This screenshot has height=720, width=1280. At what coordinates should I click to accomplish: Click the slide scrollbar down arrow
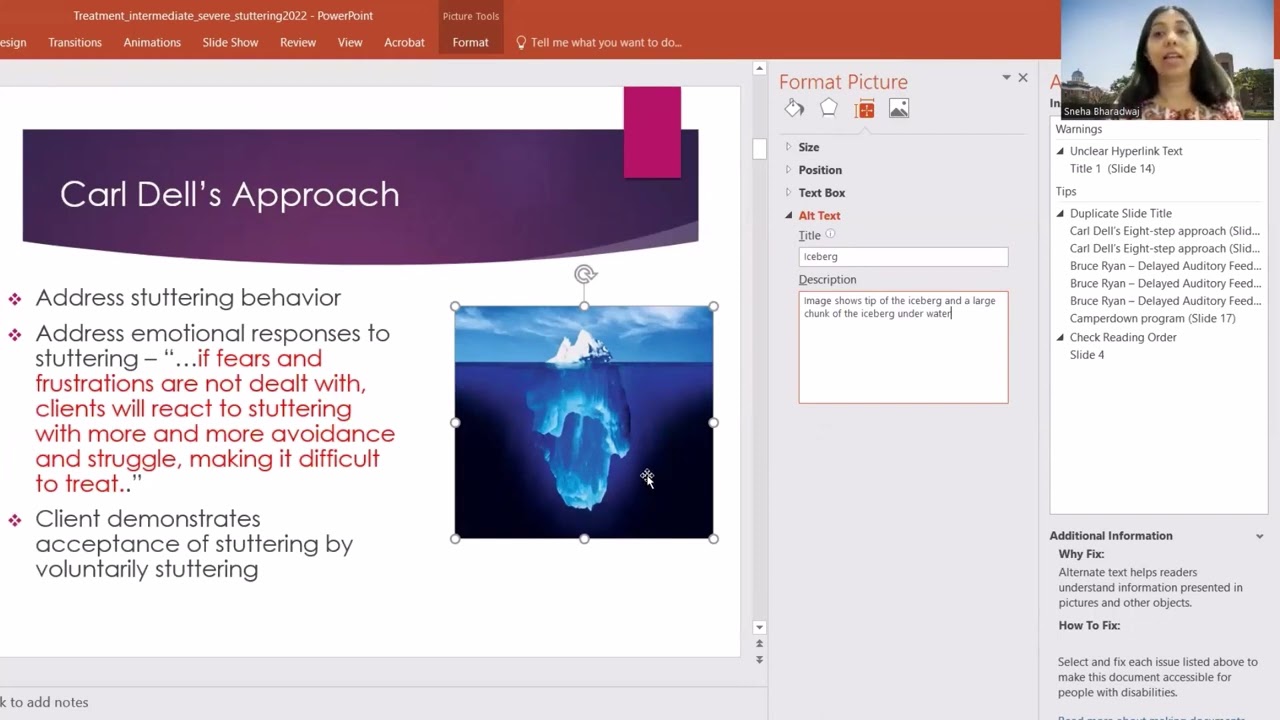click(x=759, y=628)
